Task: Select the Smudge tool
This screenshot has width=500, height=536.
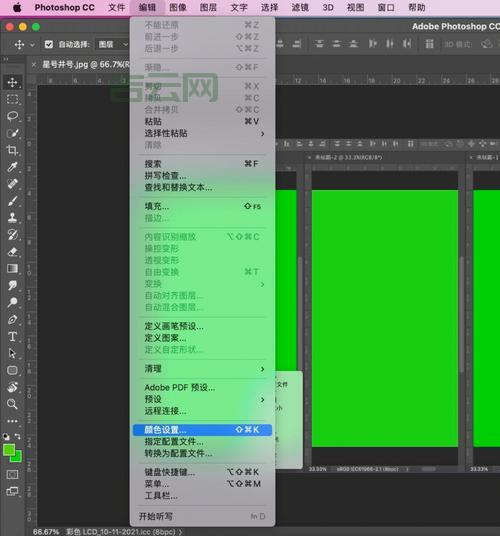Action: [x=13, y=285]
